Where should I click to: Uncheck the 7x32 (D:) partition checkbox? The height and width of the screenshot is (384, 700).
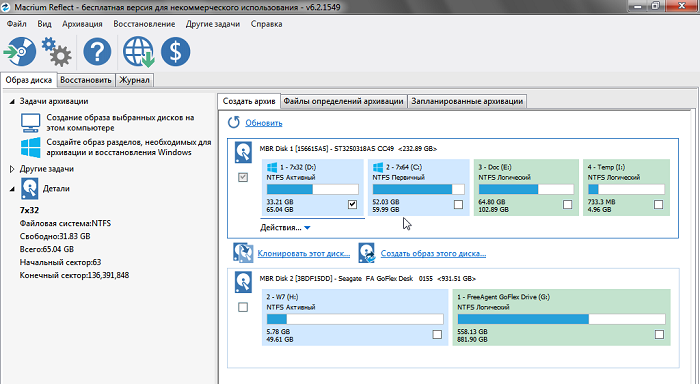click(352, 205)
